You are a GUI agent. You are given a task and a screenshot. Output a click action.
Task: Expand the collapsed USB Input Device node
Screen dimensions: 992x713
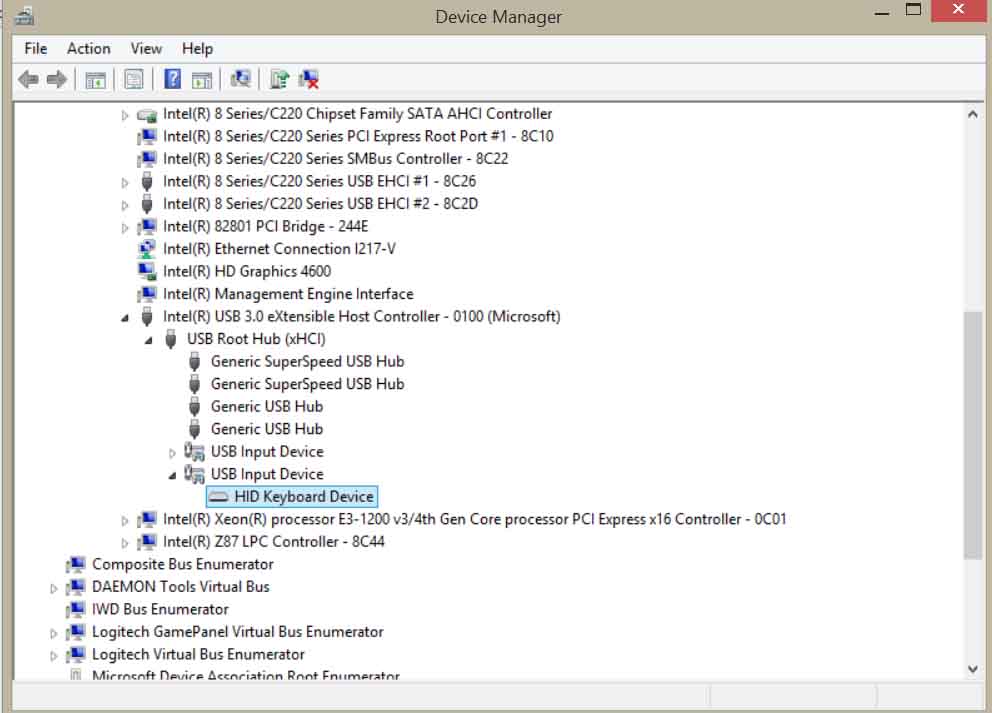(x=172, y=453)
